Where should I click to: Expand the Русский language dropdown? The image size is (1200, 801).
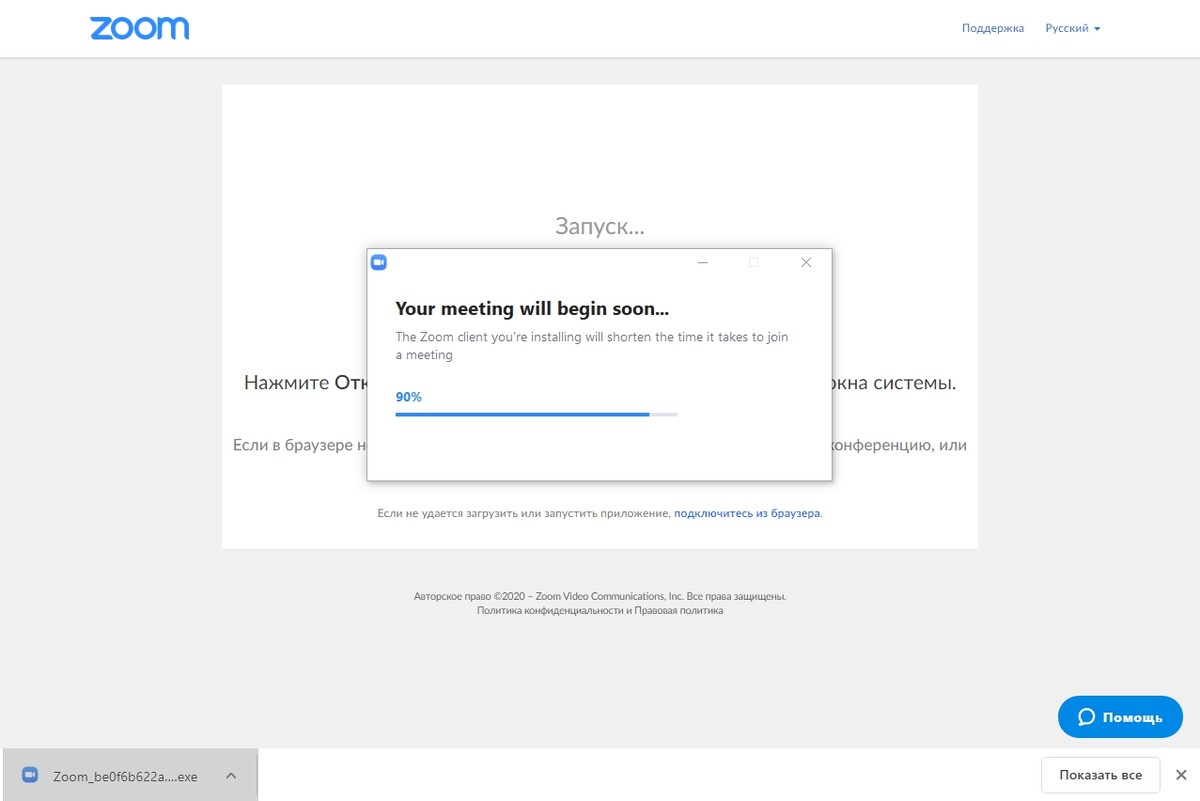point(1073,28)
